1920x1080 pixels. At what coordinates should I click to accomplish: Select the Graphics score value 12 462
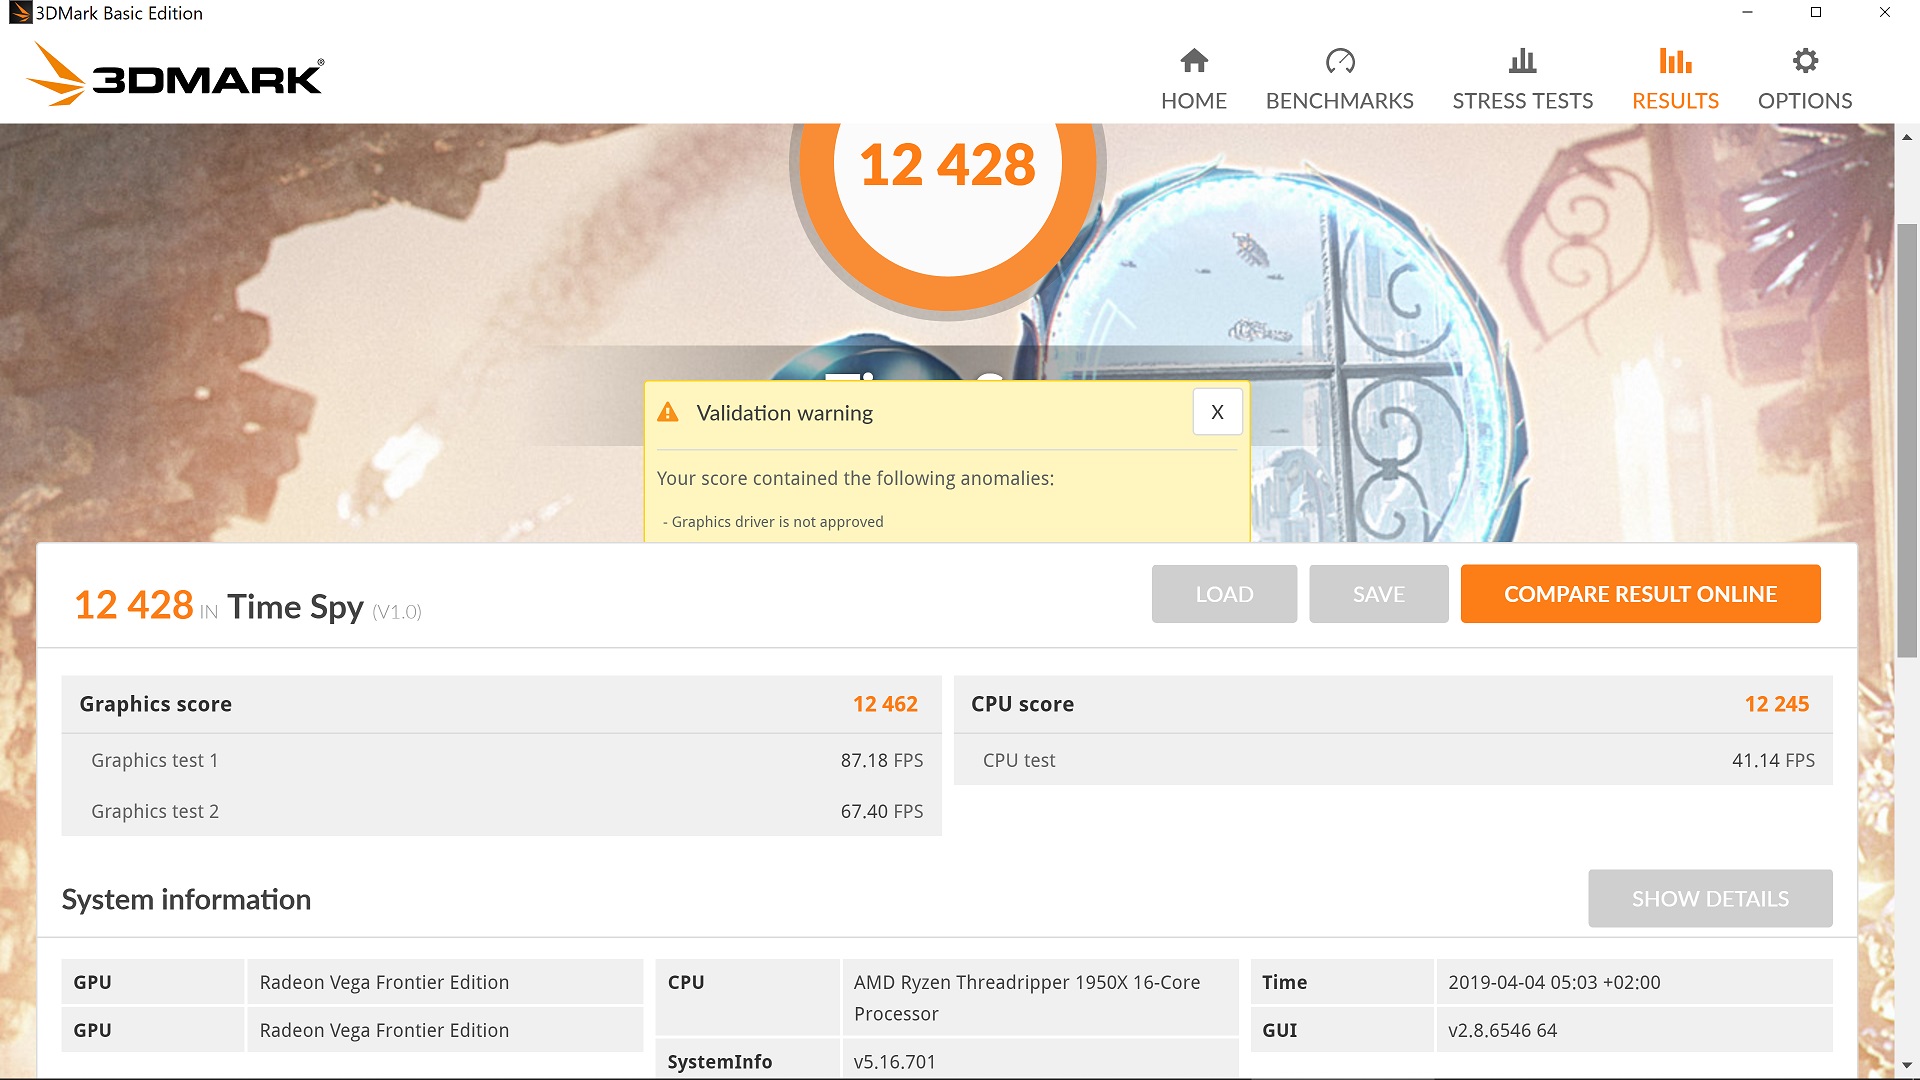coord(885,704)
